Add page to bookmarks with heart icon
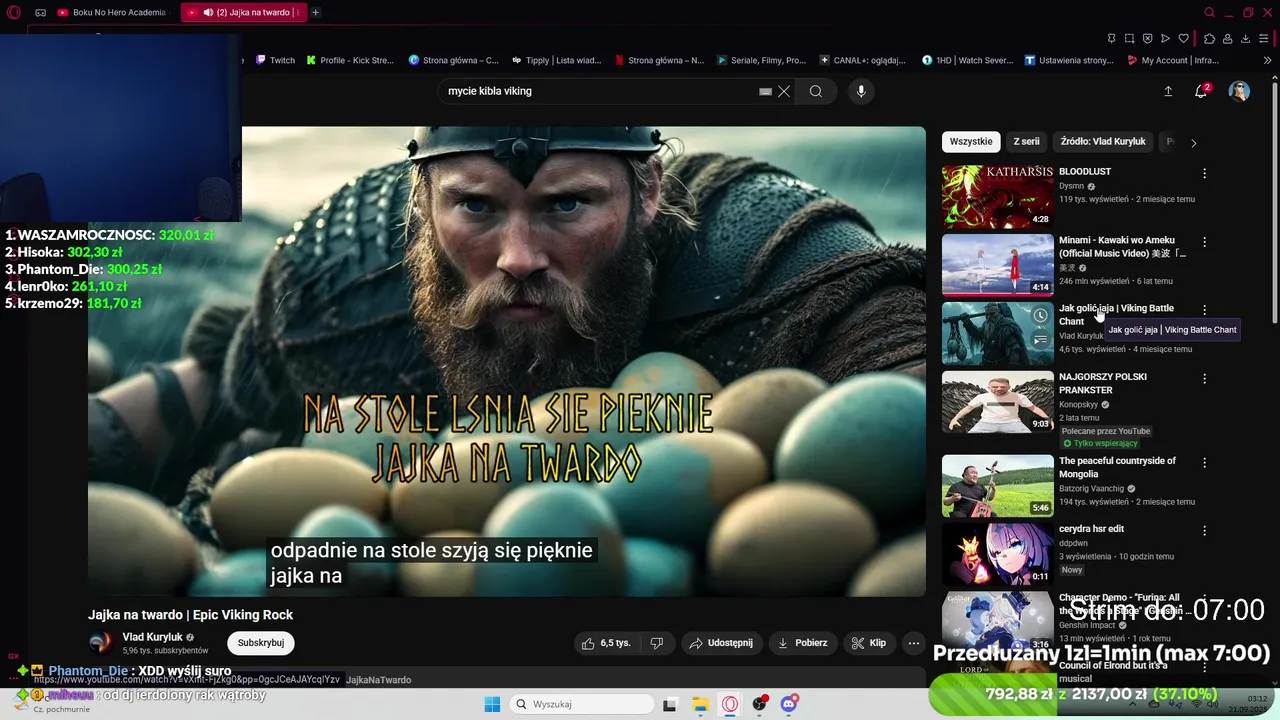 tap(1183, 38)
